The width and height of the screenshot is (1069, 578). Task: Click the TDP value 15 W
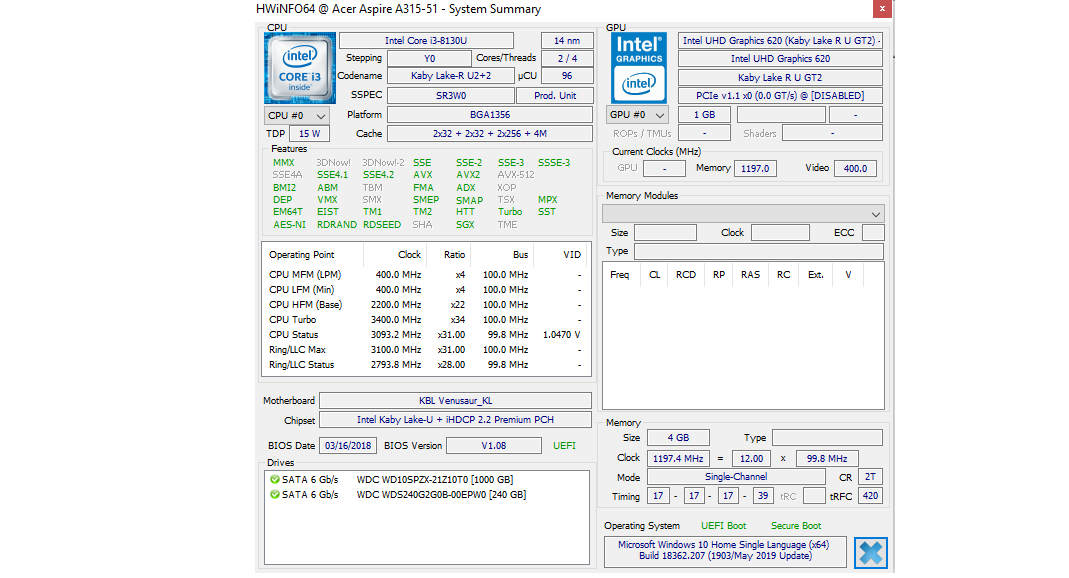tap(310, 134)
